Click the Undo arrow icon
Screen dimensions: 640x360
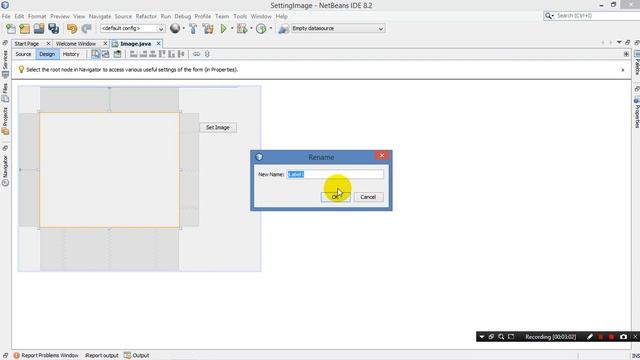[x=72, y=29]
